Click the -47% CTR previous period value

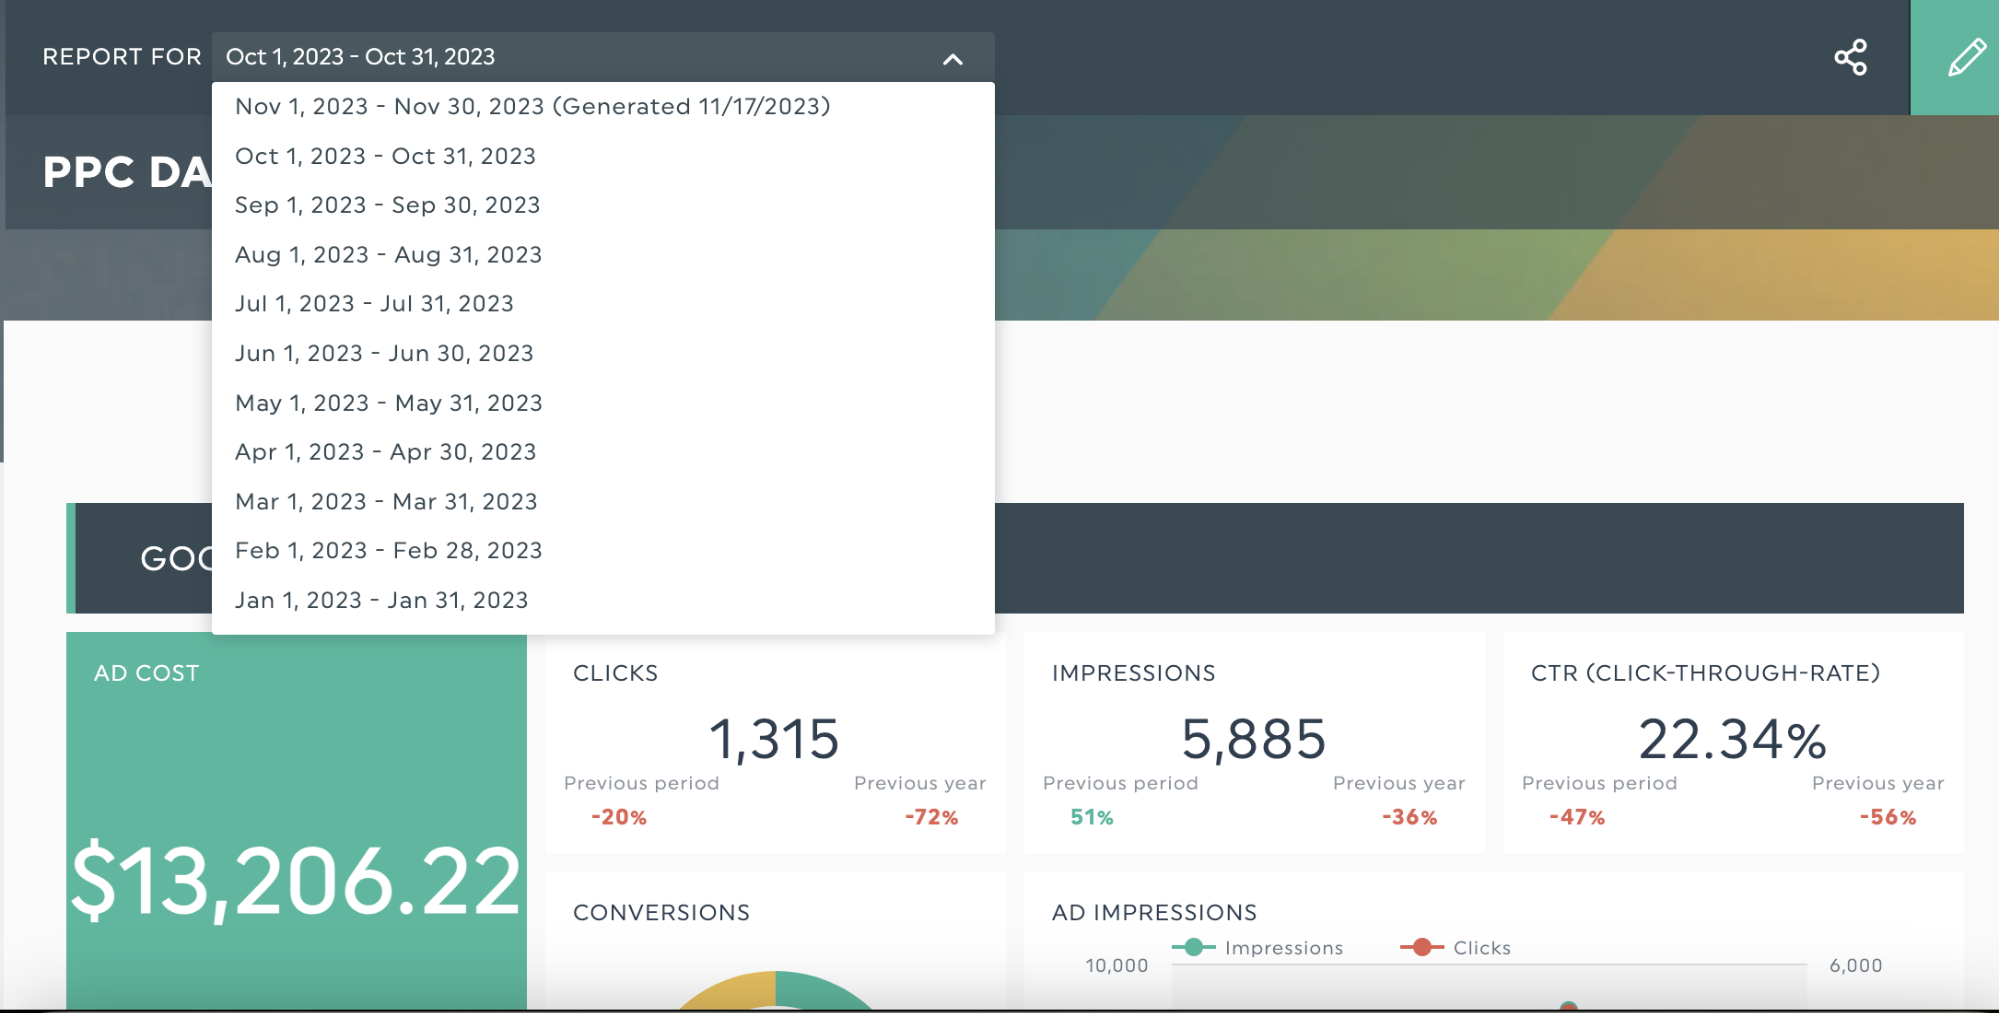(1576, 817)
